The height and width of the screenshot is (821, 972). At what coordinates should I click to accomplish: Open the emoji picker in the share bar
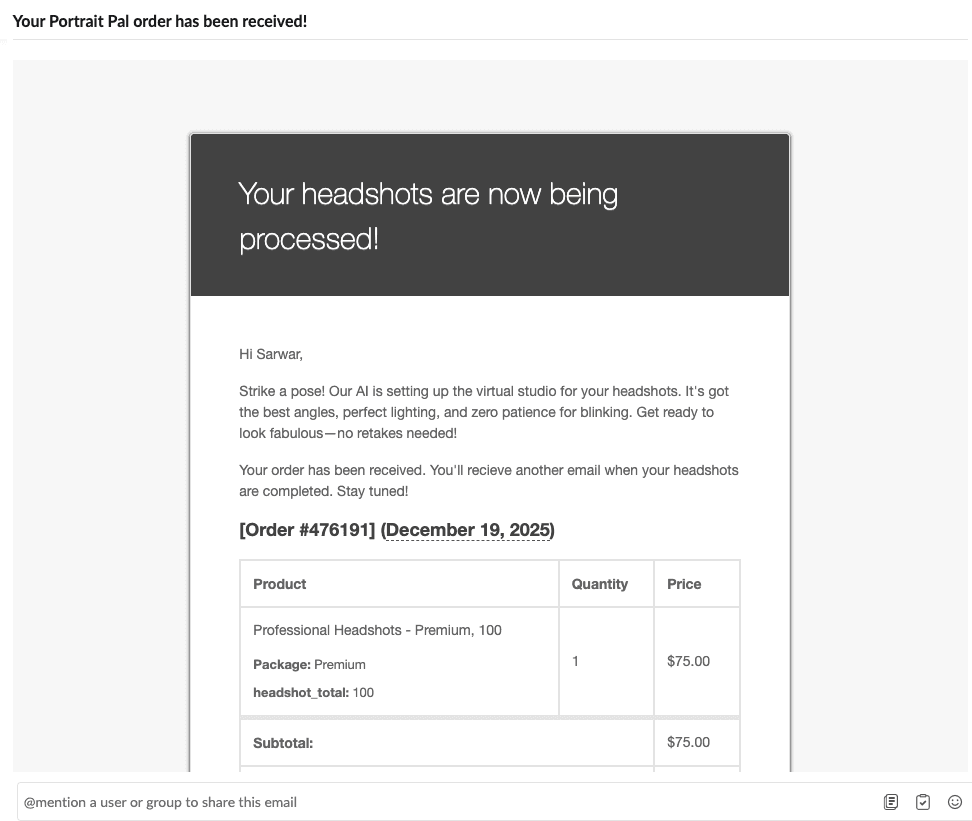[956, 801]
